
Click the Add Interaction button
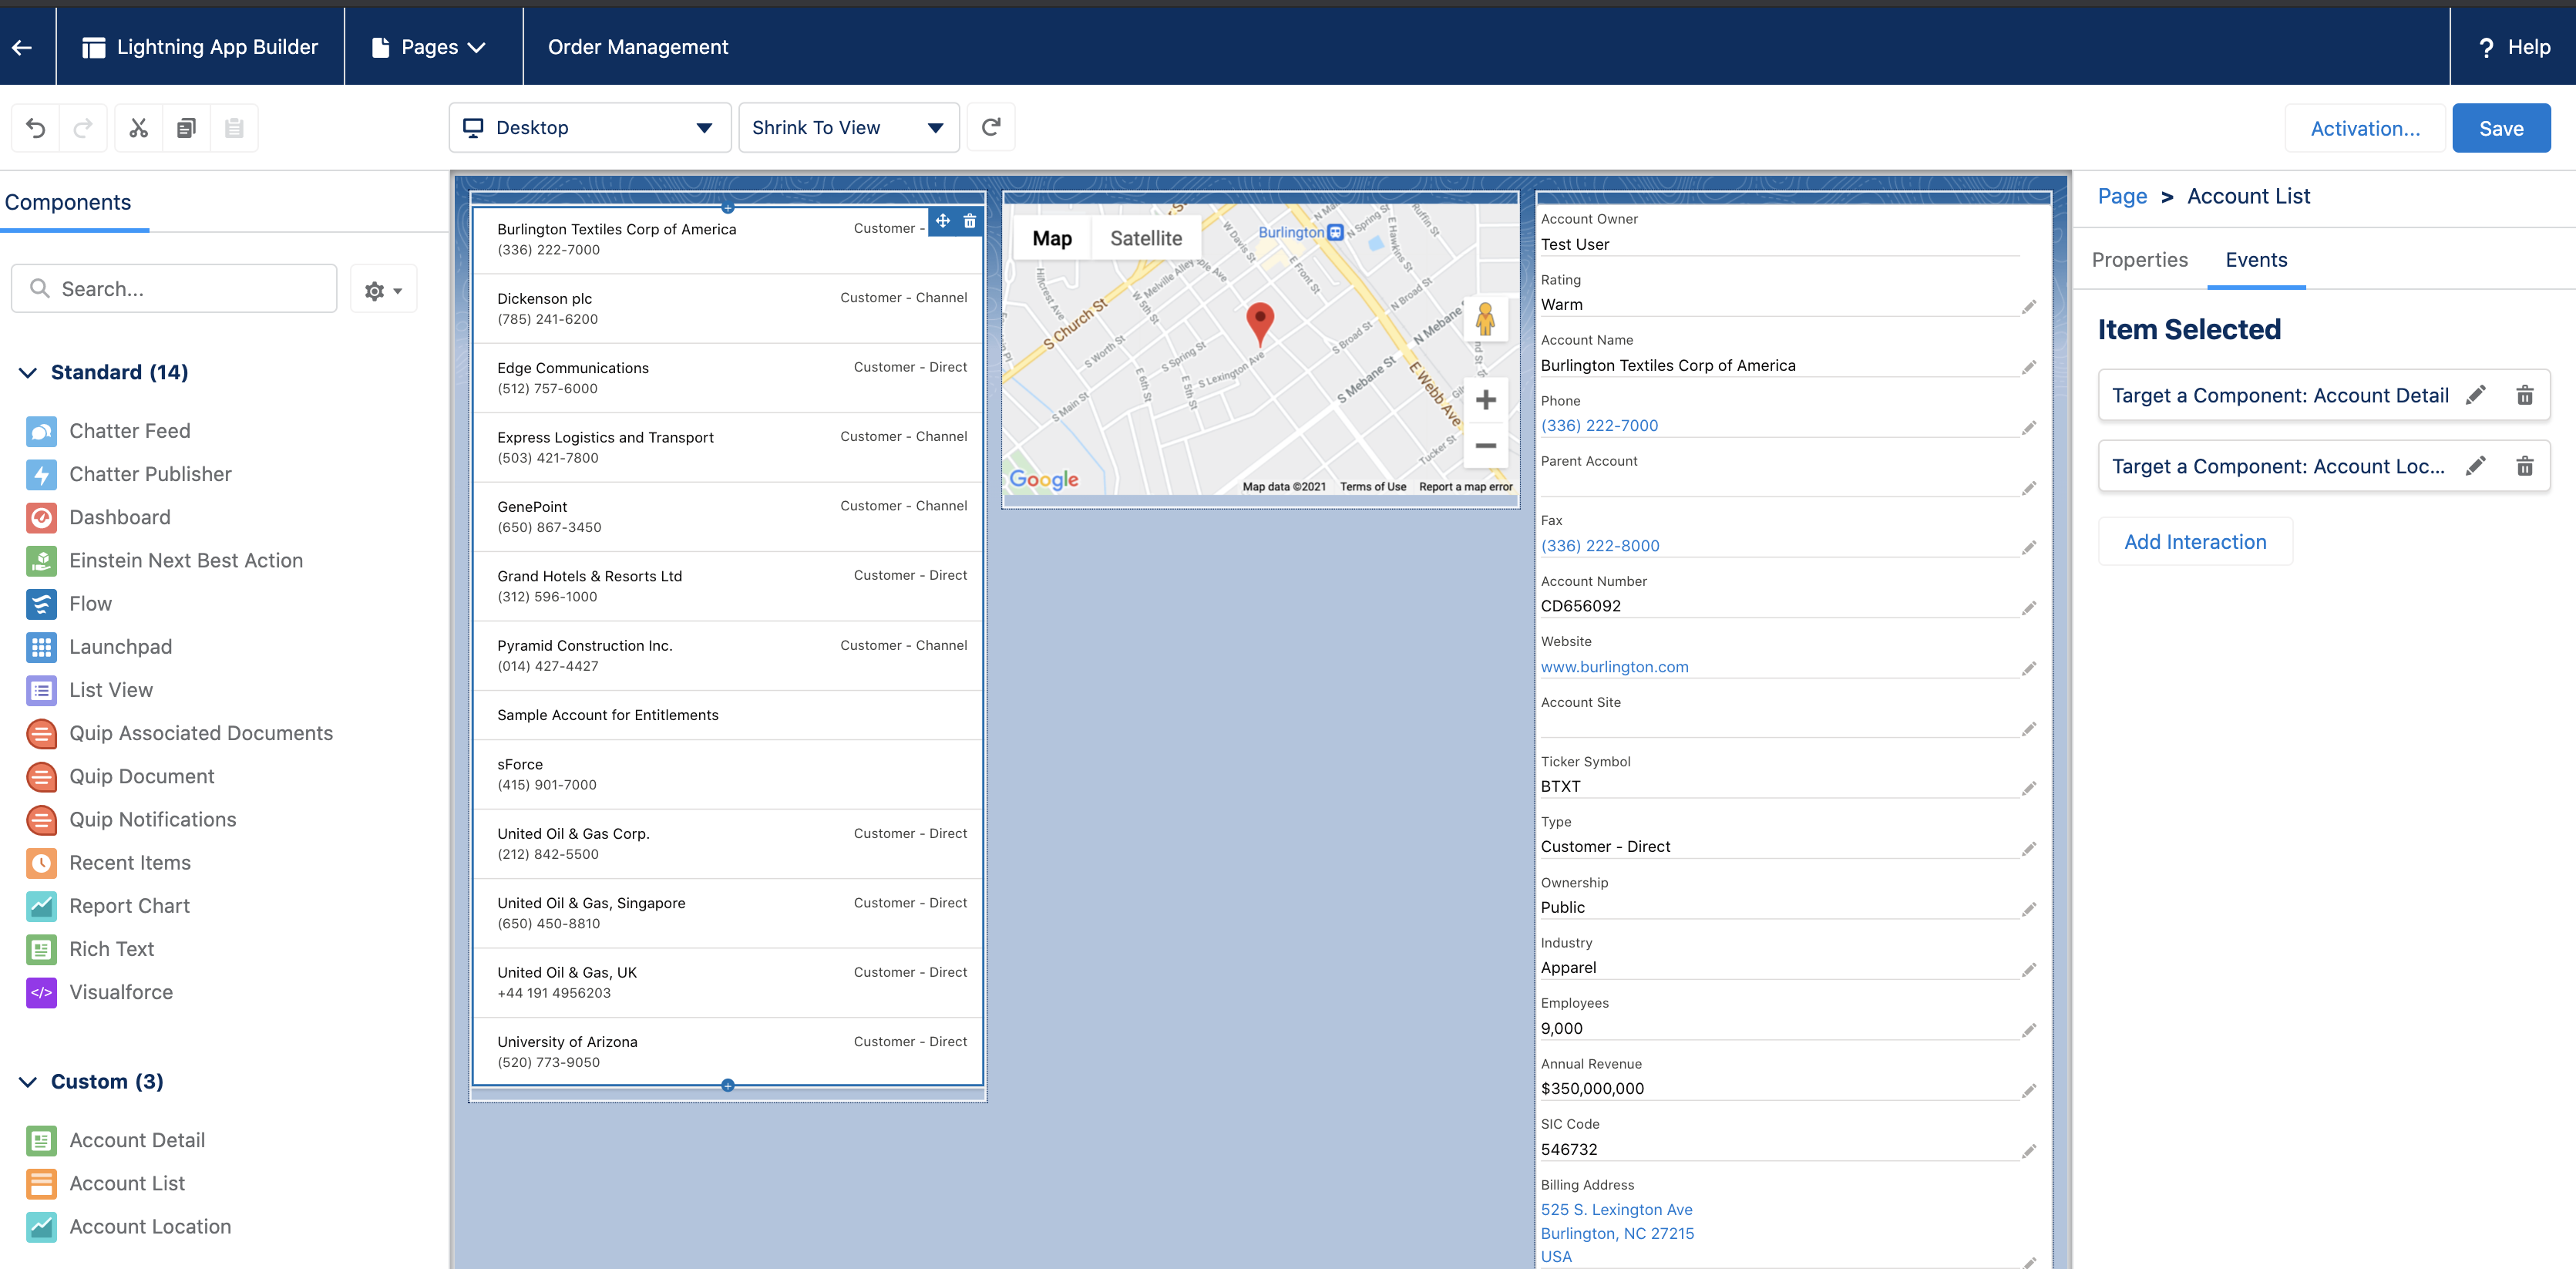click(2195, 541)
